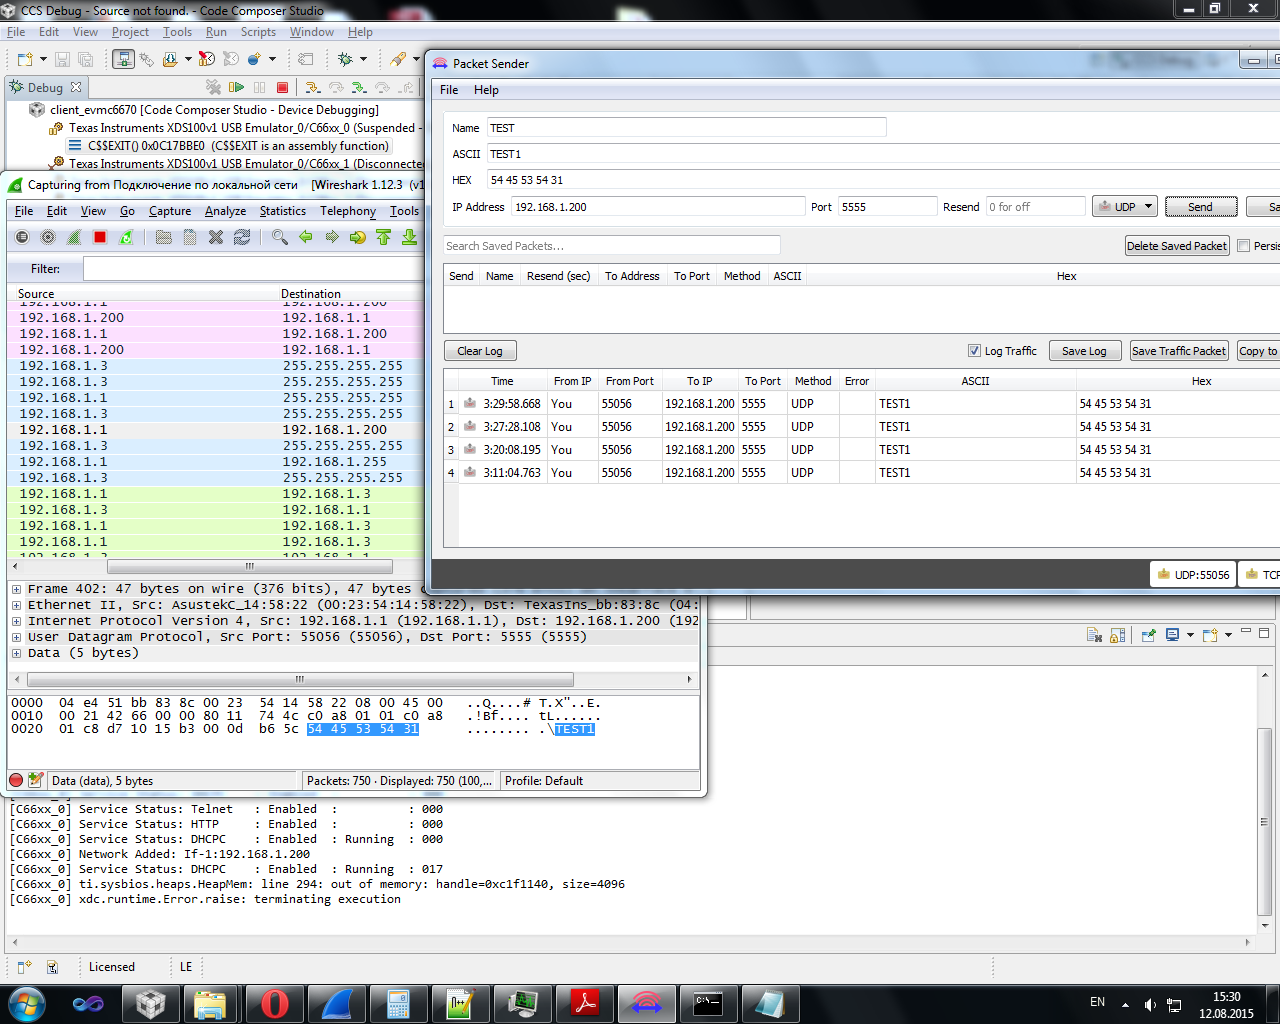Expand Internet Protocol Version 4 row

point(16,621)
